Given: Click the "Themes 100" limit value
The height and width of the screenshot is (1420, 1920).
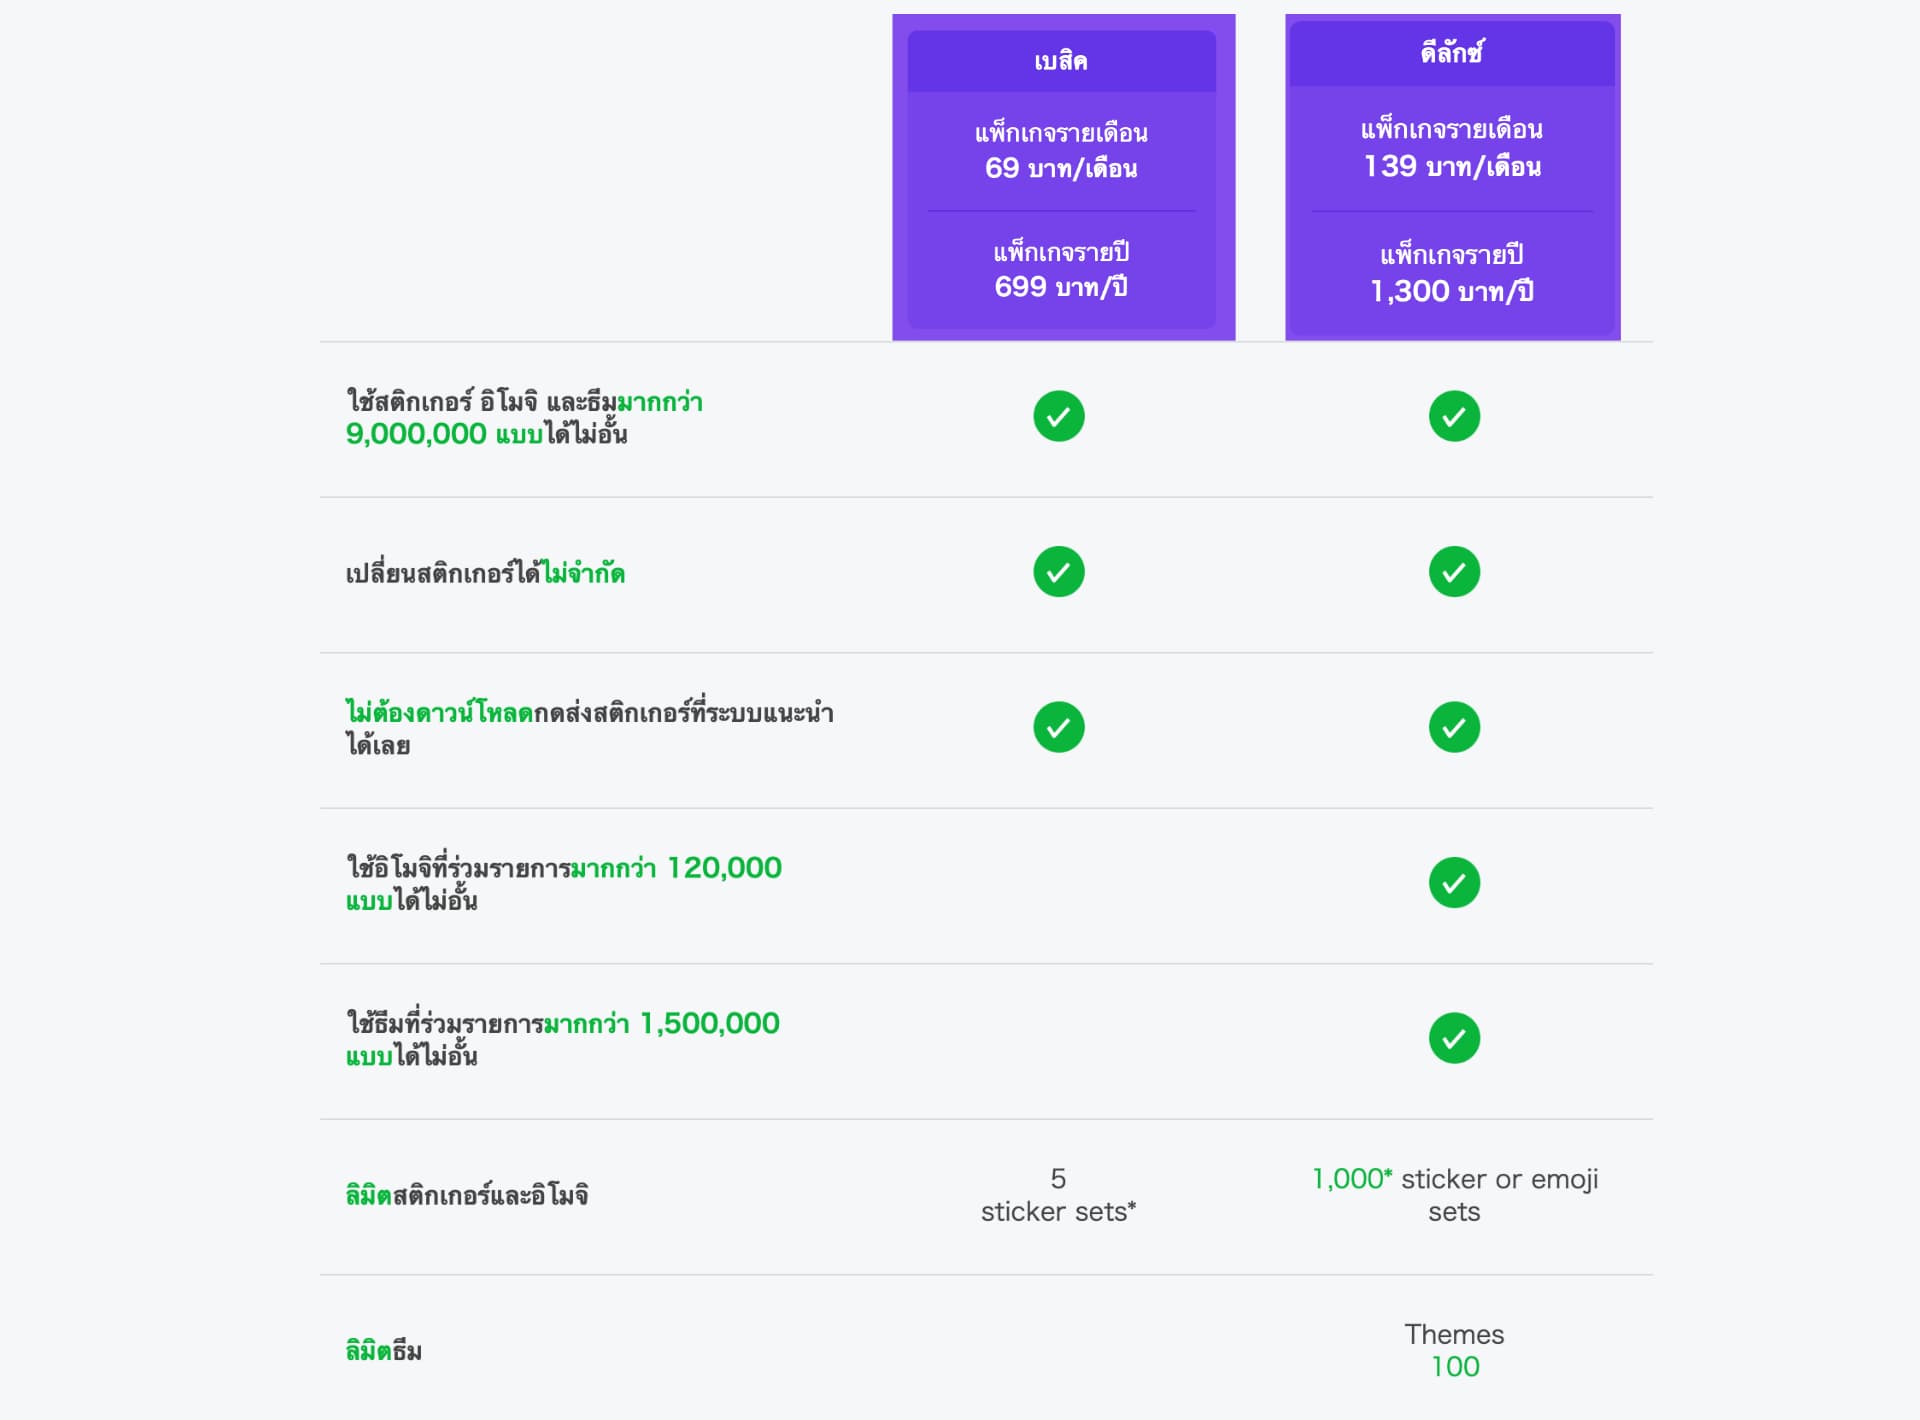Looking at the screenshot, I should 1454,1351.
